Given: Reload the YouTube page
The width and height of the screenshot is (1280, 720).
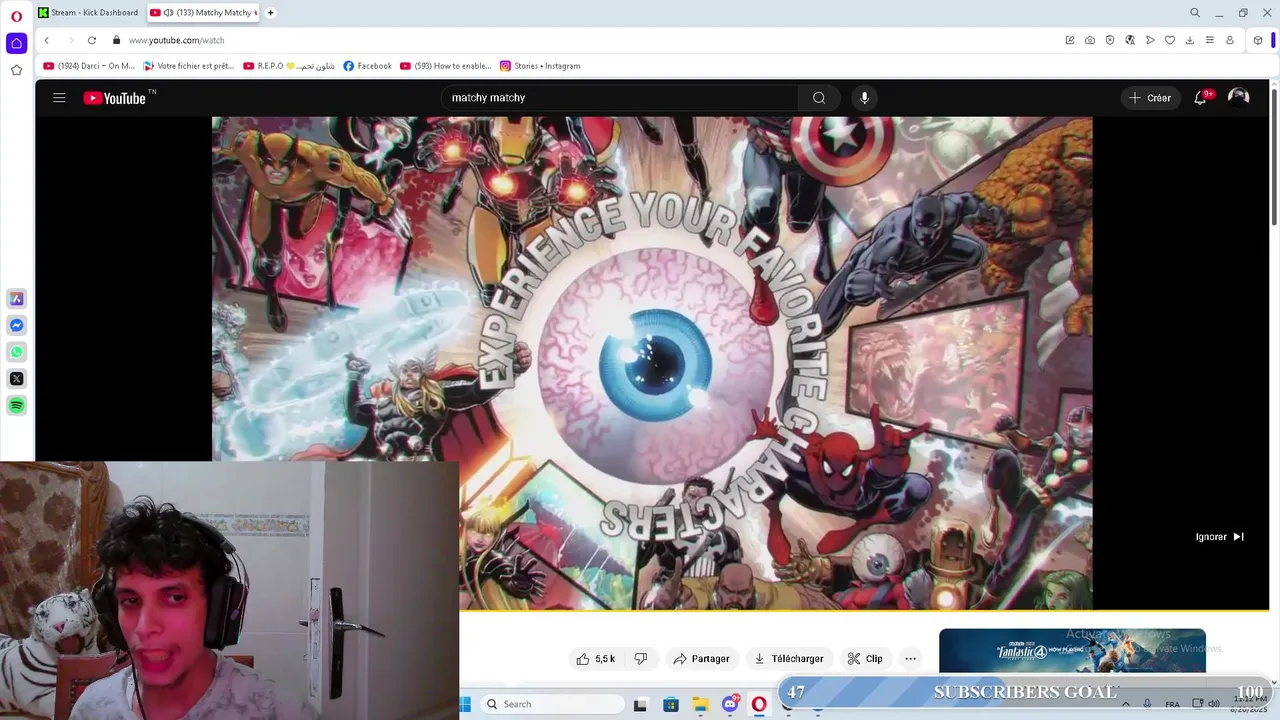Looking at the screenshot, I should coord(92,40).
